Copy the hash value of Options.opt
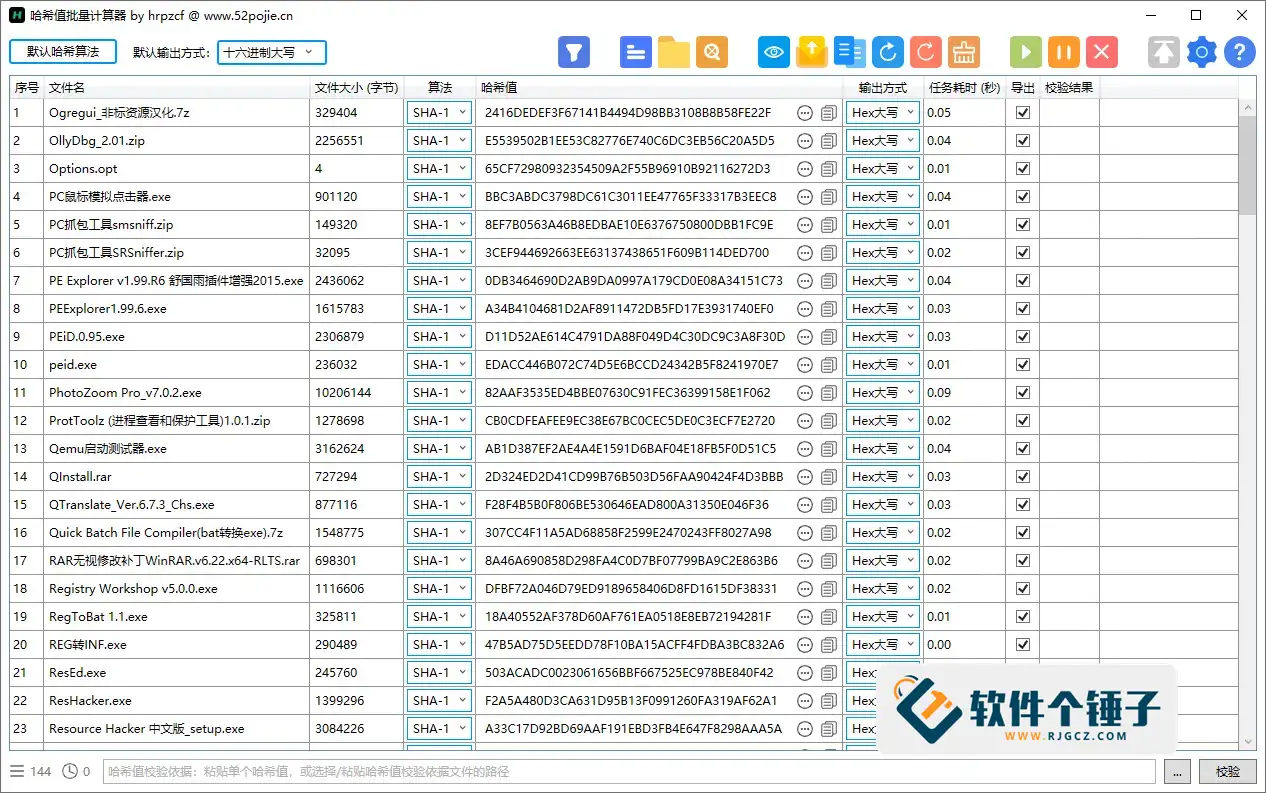Screen dimensions: 1266x793 [828, 169]
